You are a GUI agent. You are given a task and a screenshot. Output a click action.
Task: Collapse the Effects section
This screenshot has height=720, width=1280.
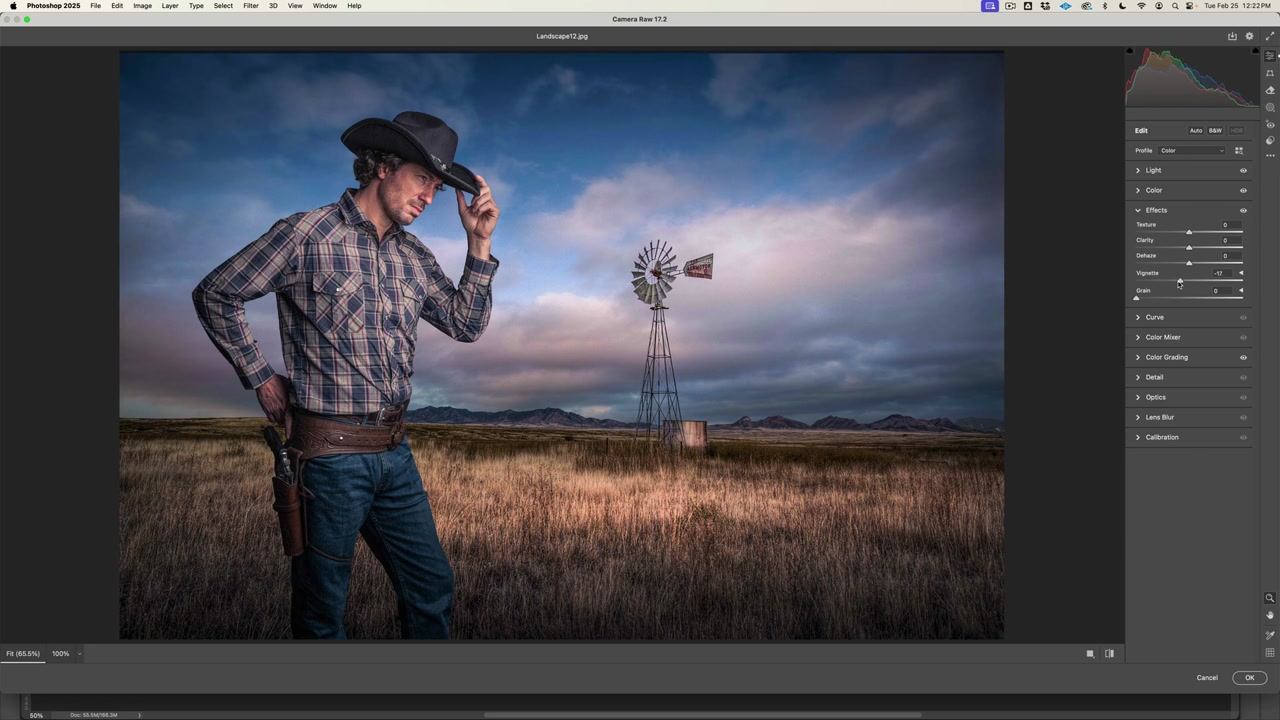point(1137,210)
